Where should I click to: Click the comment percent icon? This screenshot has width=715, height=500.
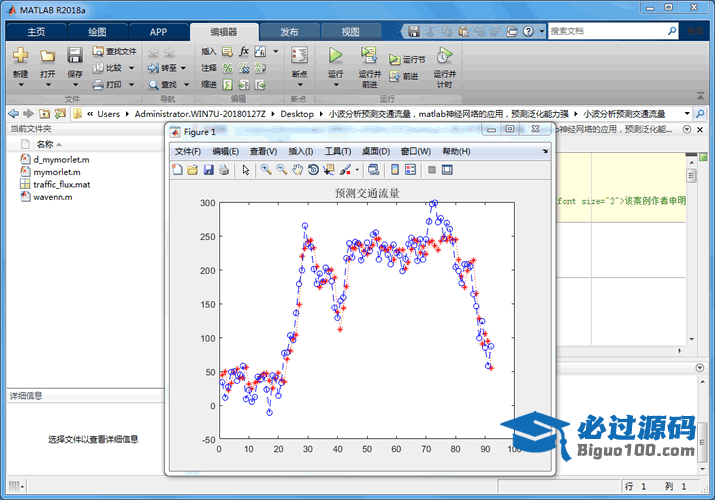[227, 68]
